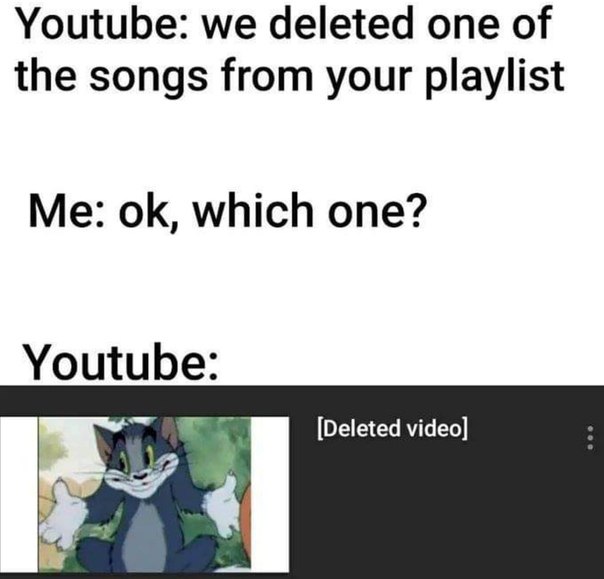Click the dark strip above the thumbnail

[302, 401]
